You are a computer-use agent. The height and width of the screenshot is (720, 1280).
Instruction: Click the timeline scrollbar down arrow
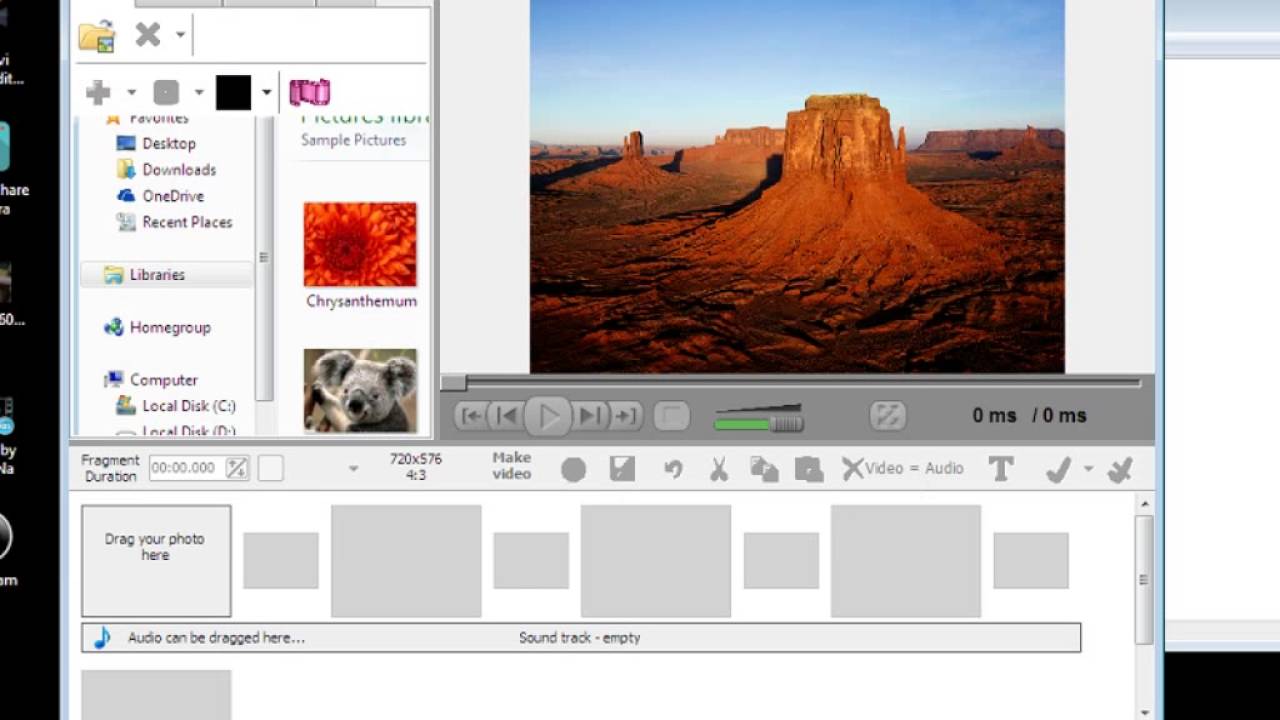(x=1145, y=712)
